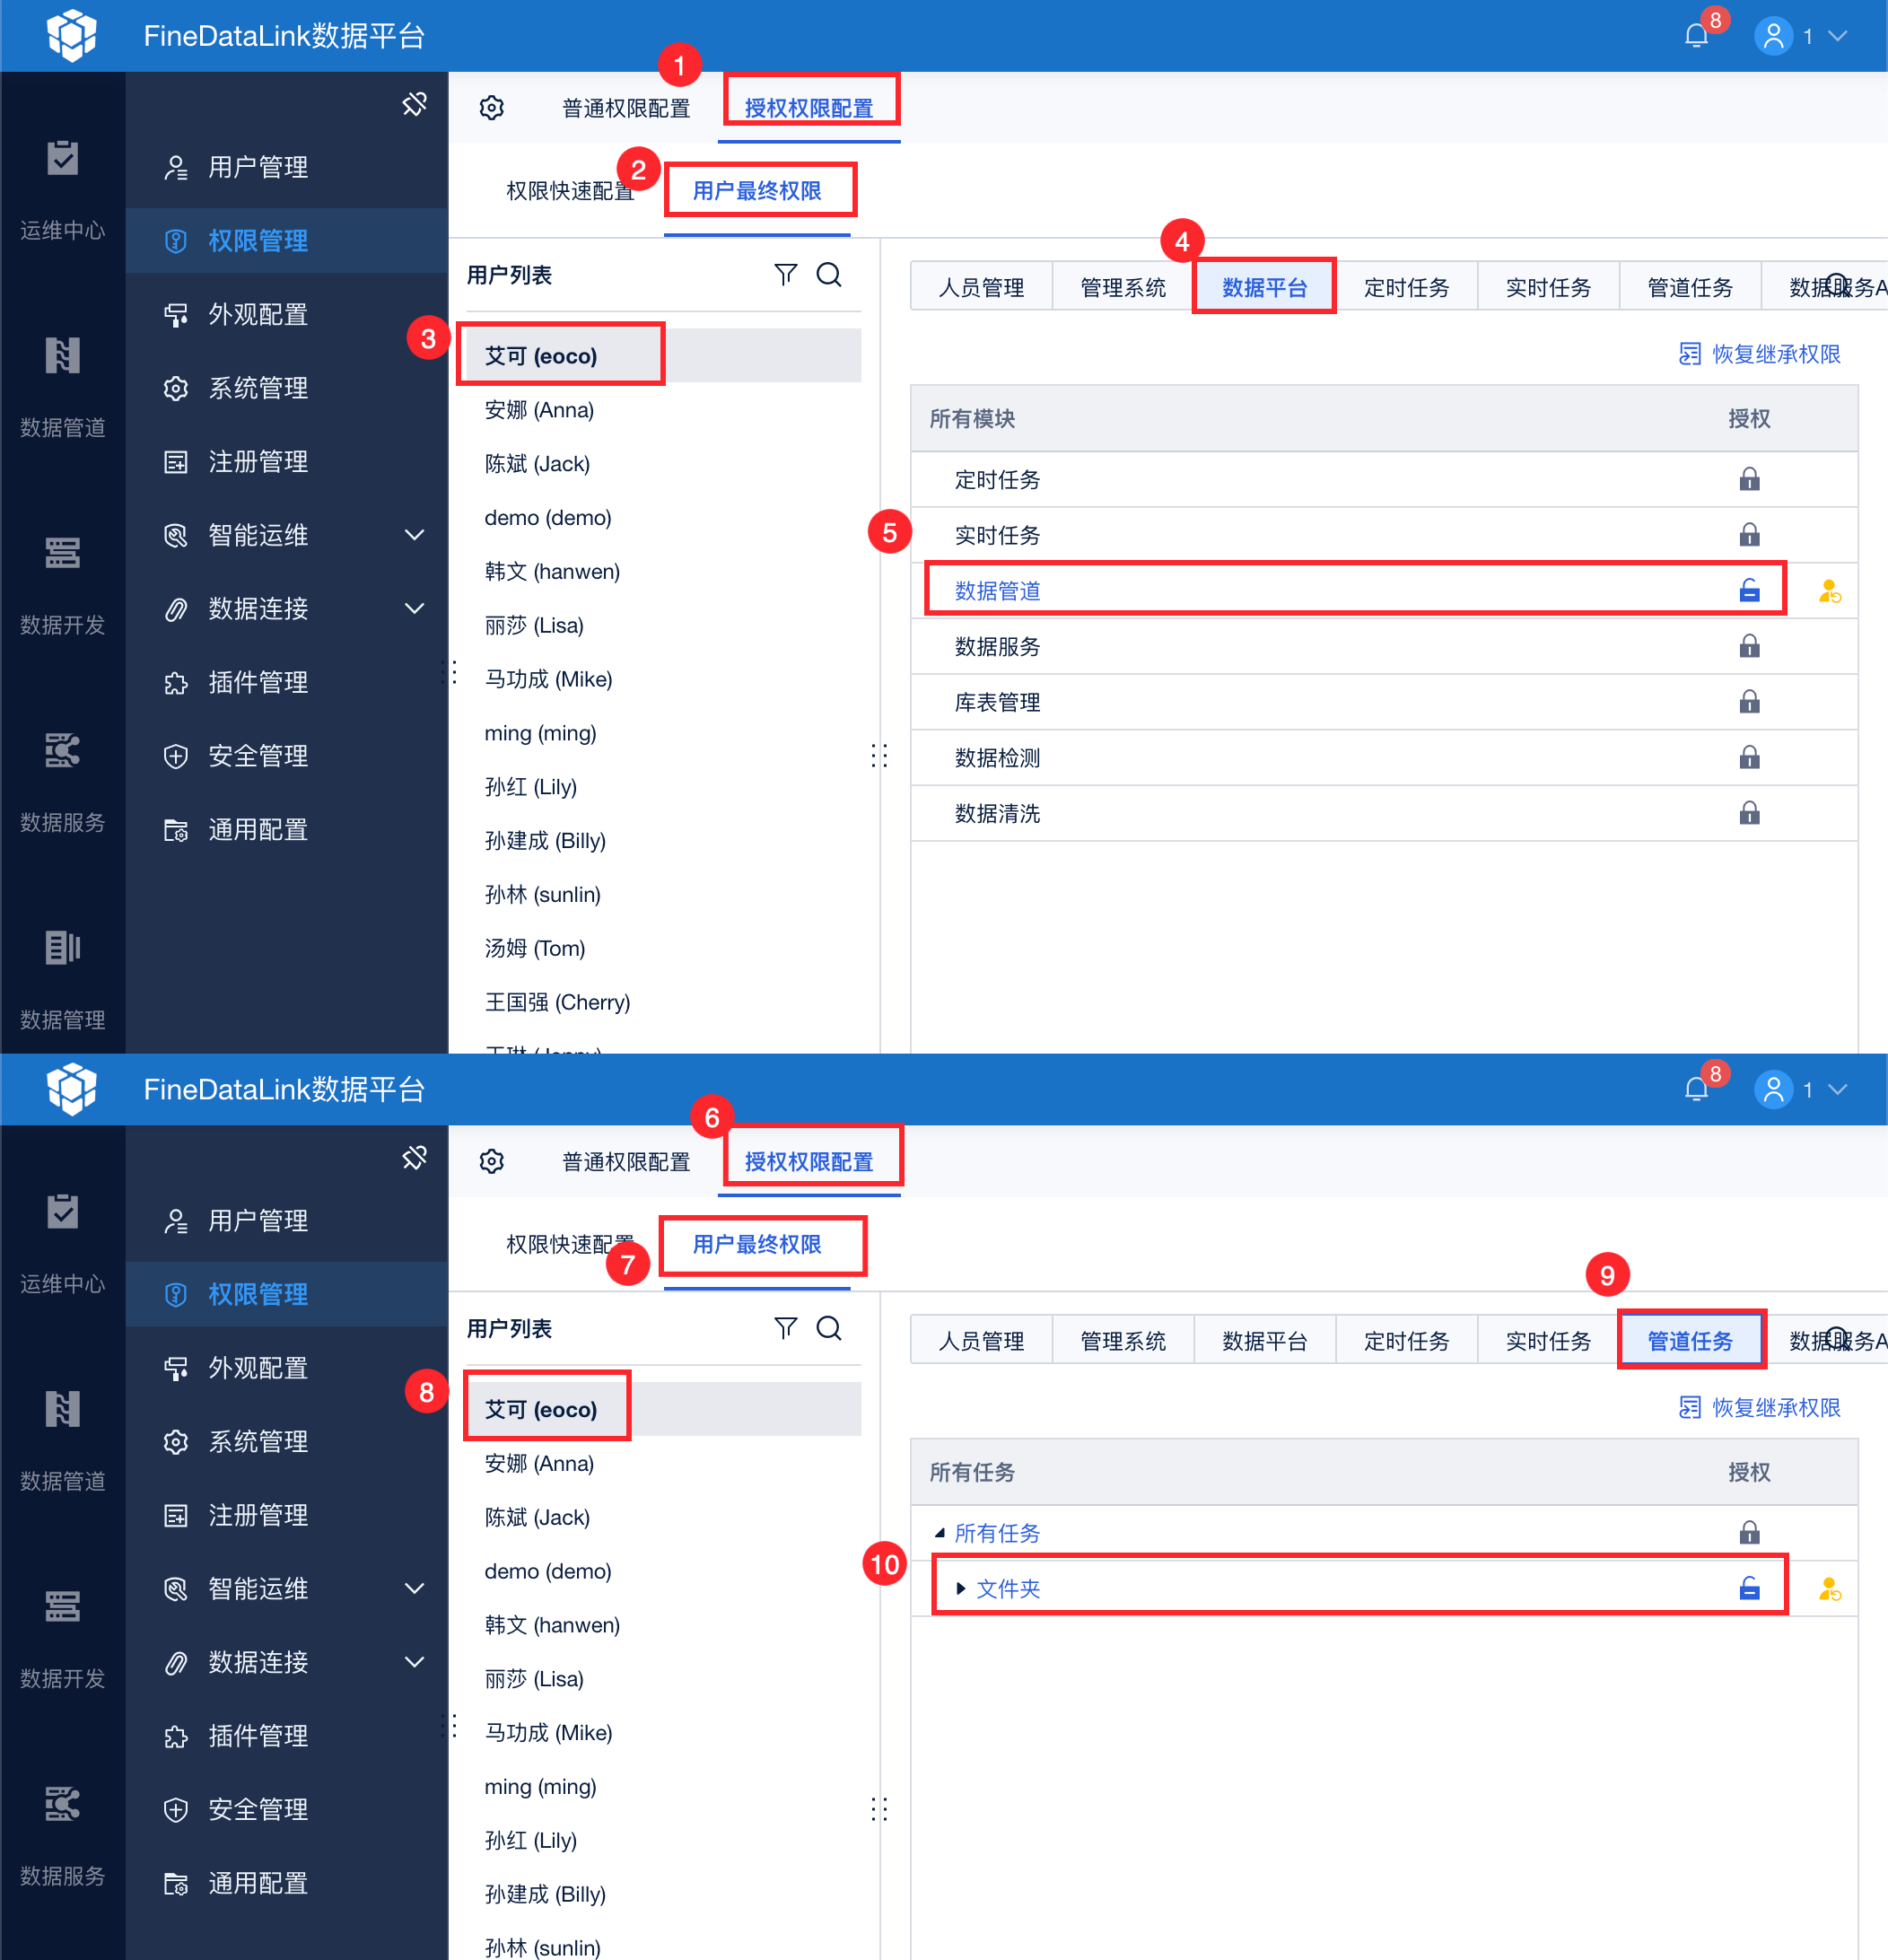This screenshot has height=1960, width=1888.
Task: Toggle lock for 数据清洗 module row
Action: tap(1749, 812)
